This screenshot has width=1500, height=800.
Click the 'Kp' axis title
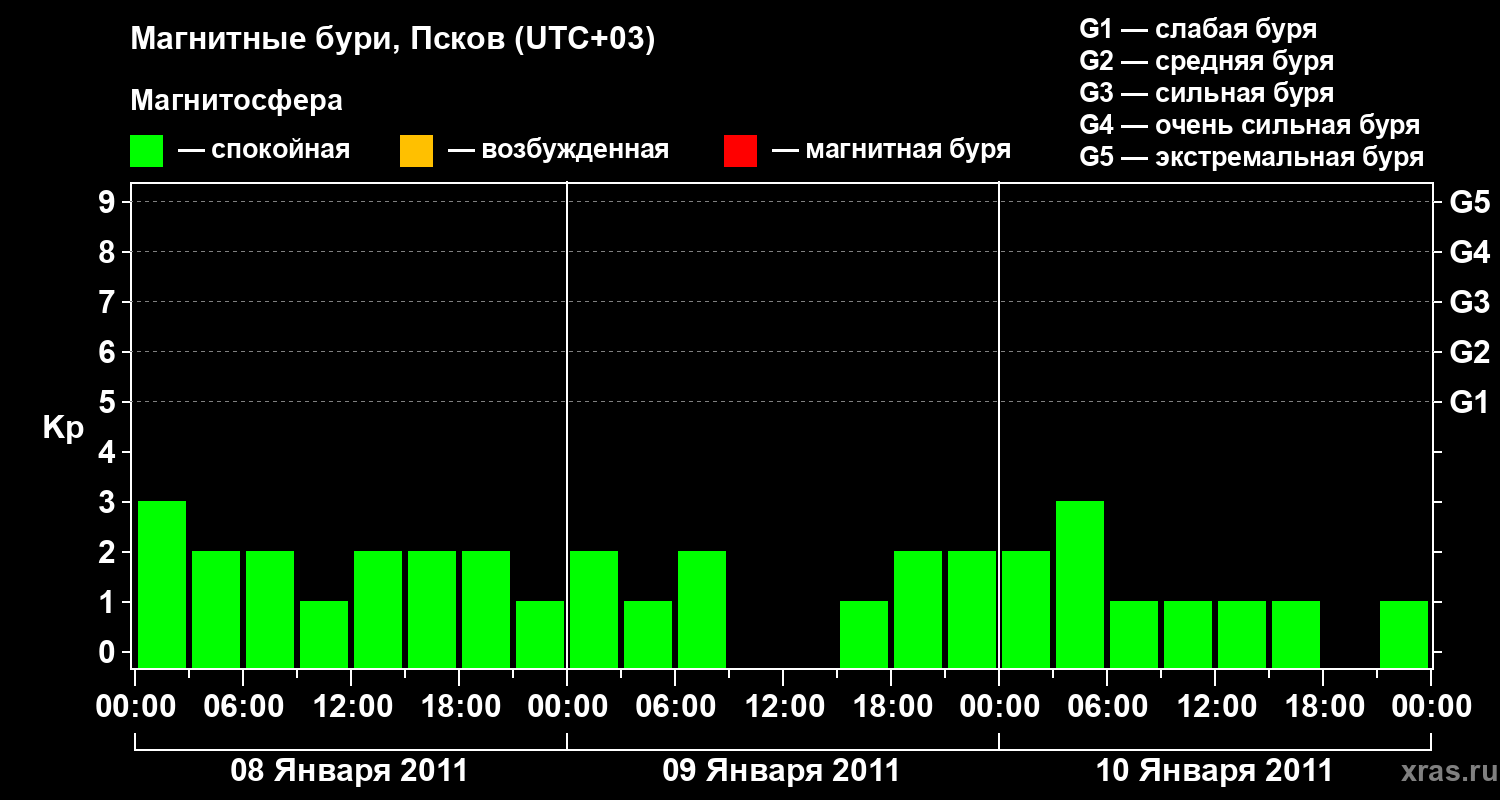tap(63, 428)
